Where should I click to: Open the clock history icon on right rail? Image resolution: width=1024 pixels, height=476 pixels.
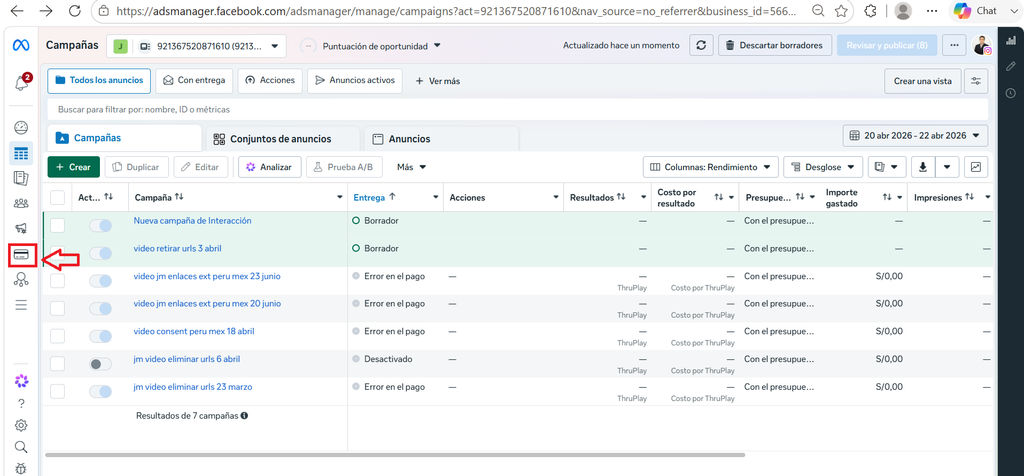(1011, 93)
